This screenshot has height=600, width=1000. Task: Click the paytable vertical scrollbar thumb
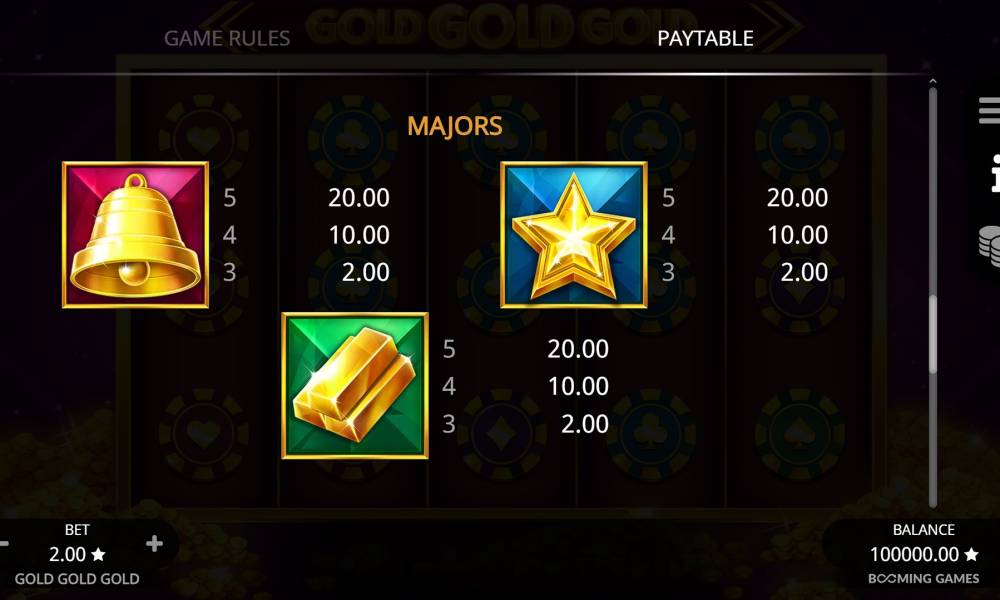(x=933, y=334)
